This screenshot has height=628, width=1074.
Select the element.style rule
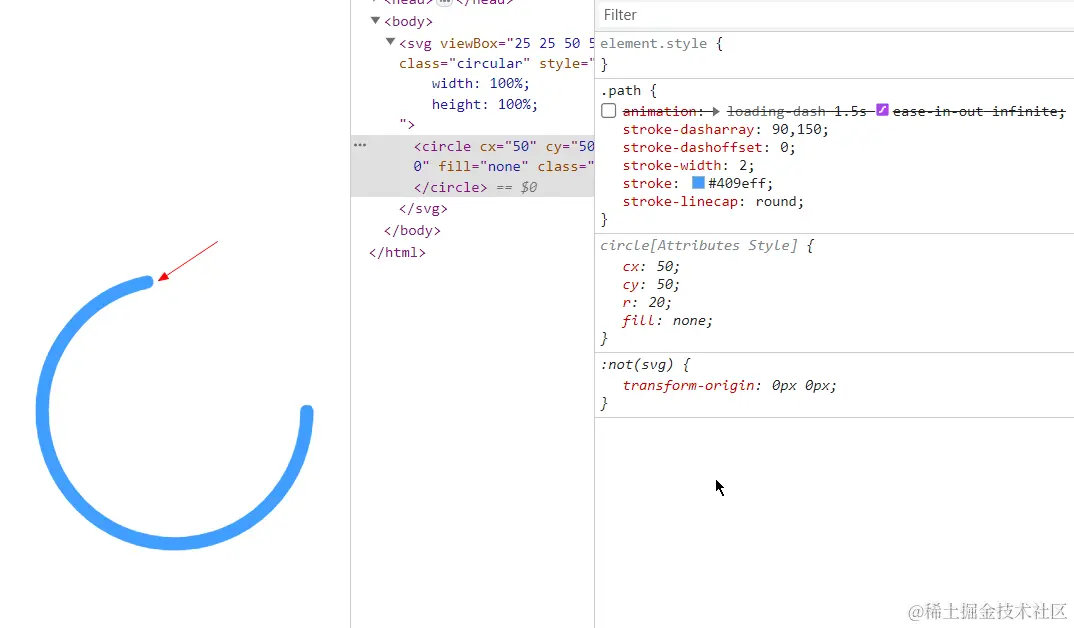coord(653,43)
